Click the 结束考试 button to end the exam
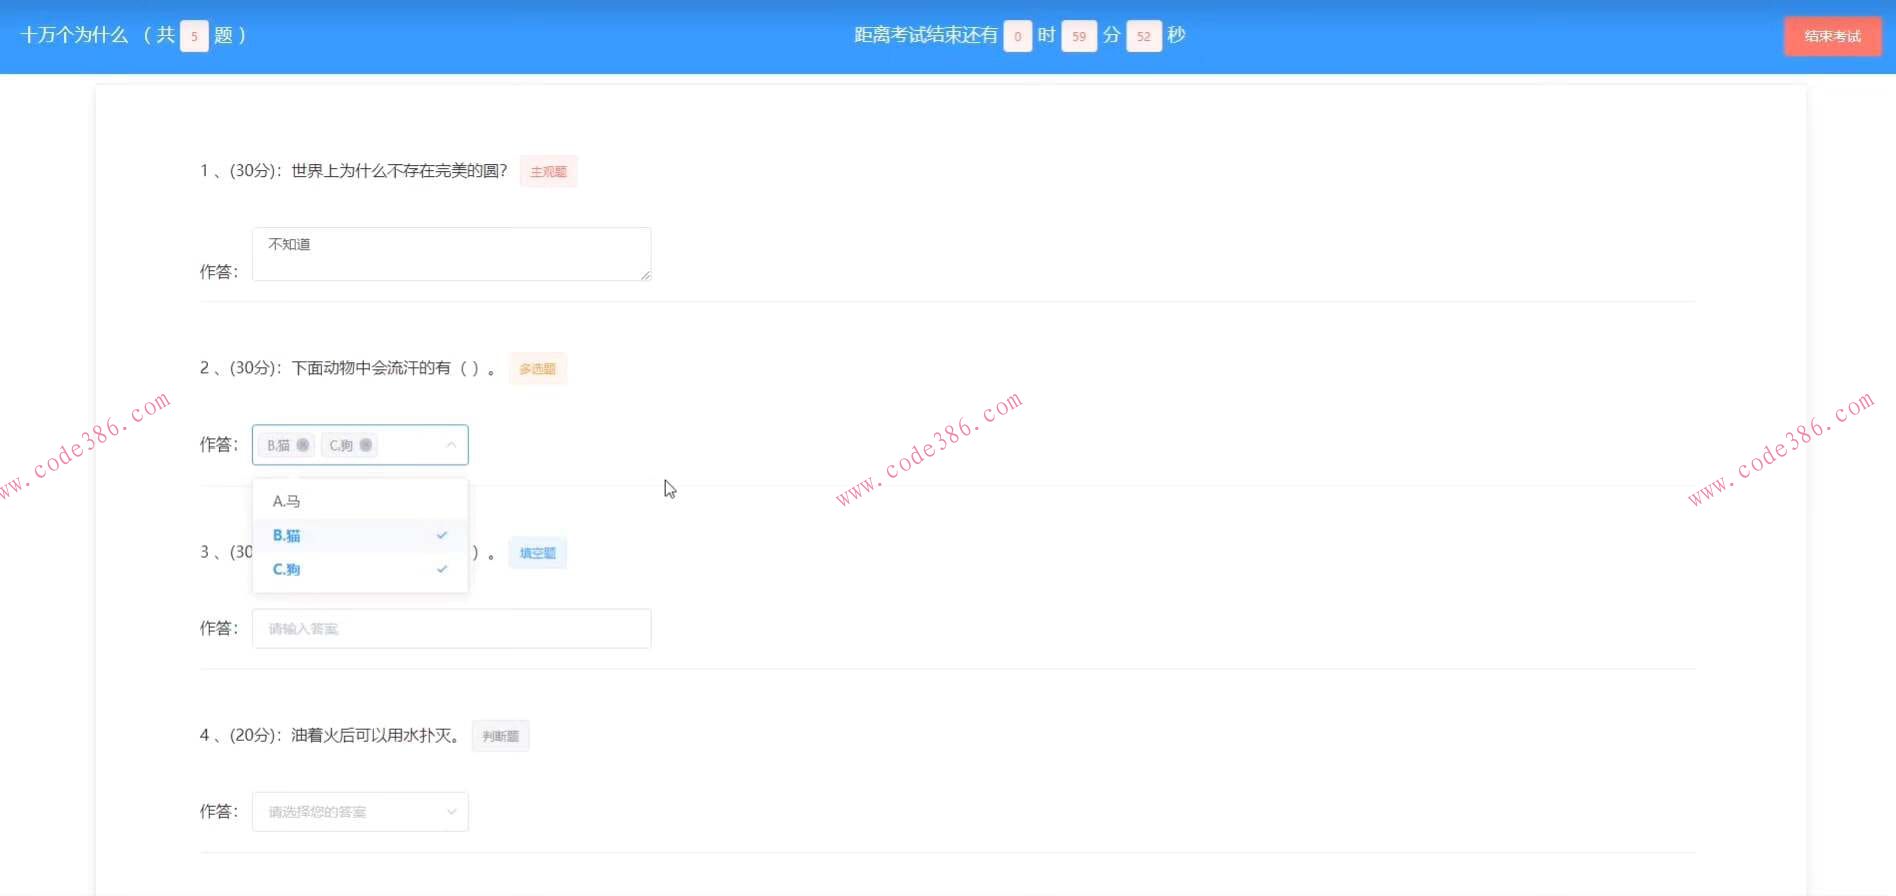This screenshot has height=896, width=1896. 1832,36
